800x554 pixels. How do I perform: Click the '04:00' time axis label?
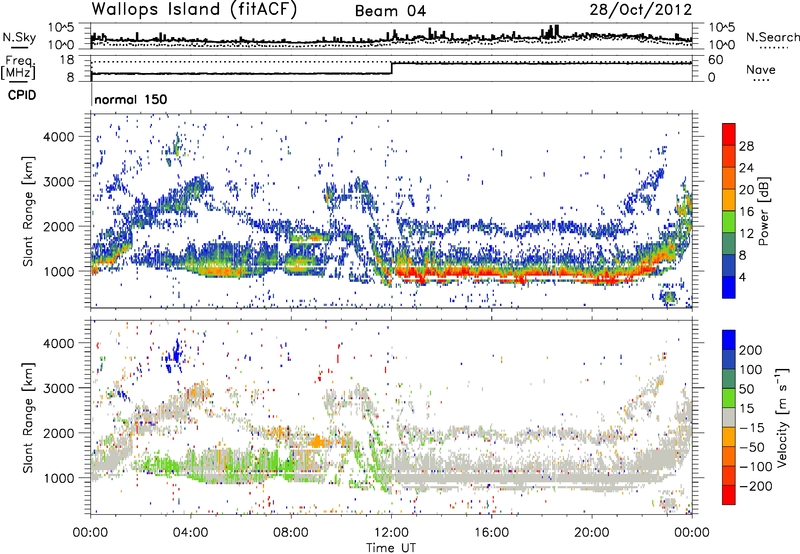point(191,533)
